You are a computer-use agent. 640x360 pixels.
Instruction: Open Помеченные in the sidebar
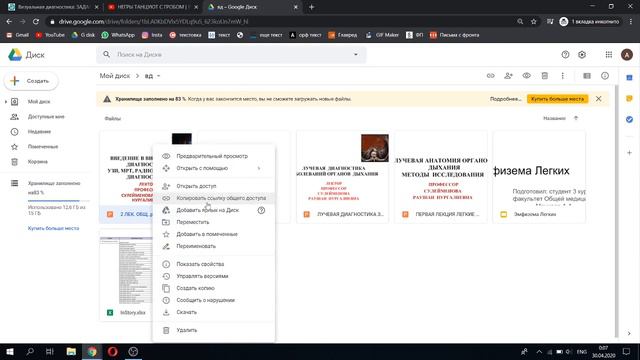[x=43, y=147]
